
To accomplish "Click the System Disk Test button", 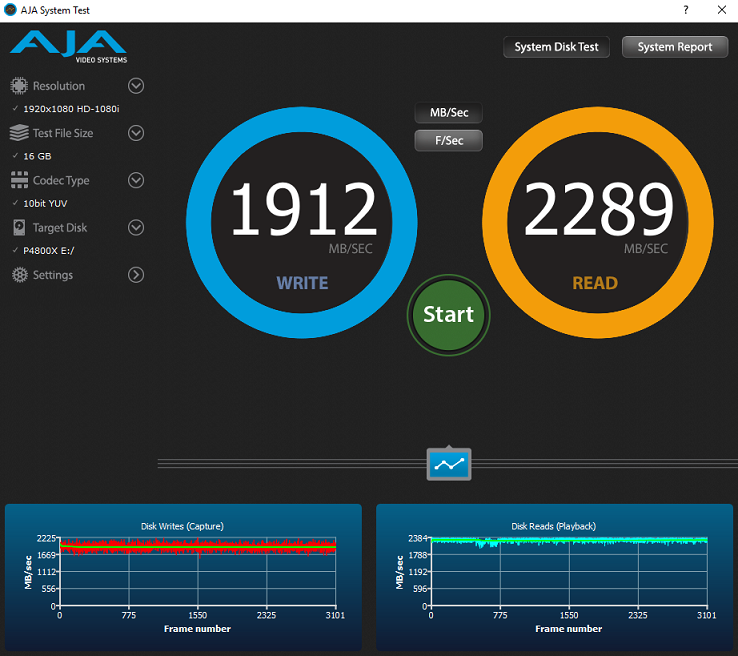I will click(x=556, y=47).
